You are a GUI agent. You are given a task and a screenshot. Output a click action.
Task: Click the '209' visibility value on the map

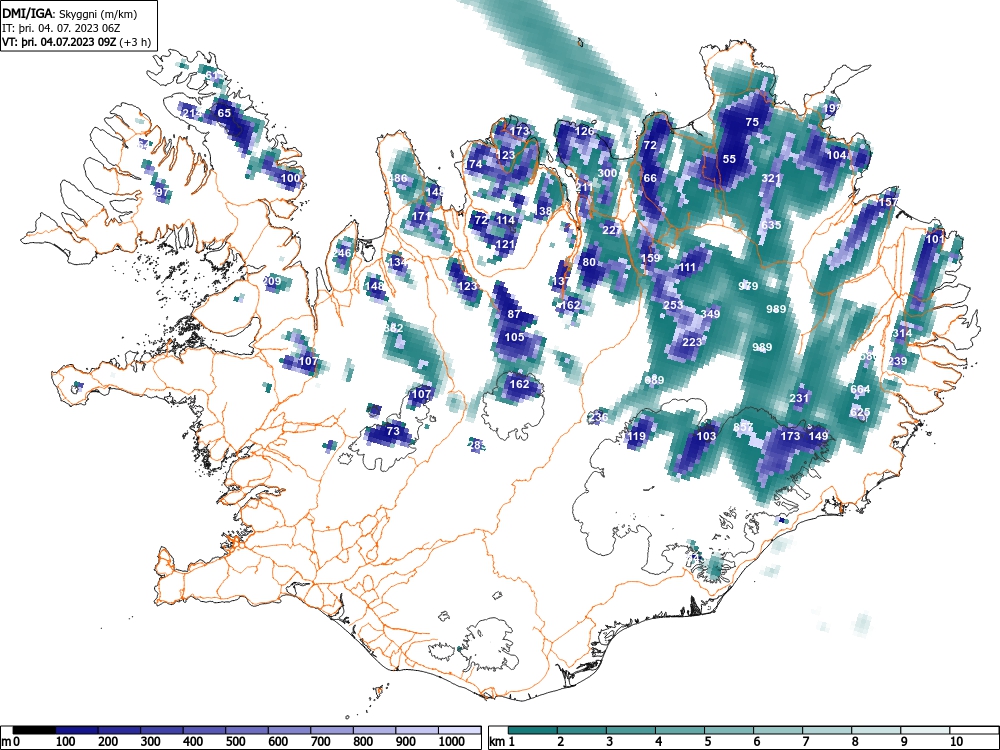coord(272,281)
